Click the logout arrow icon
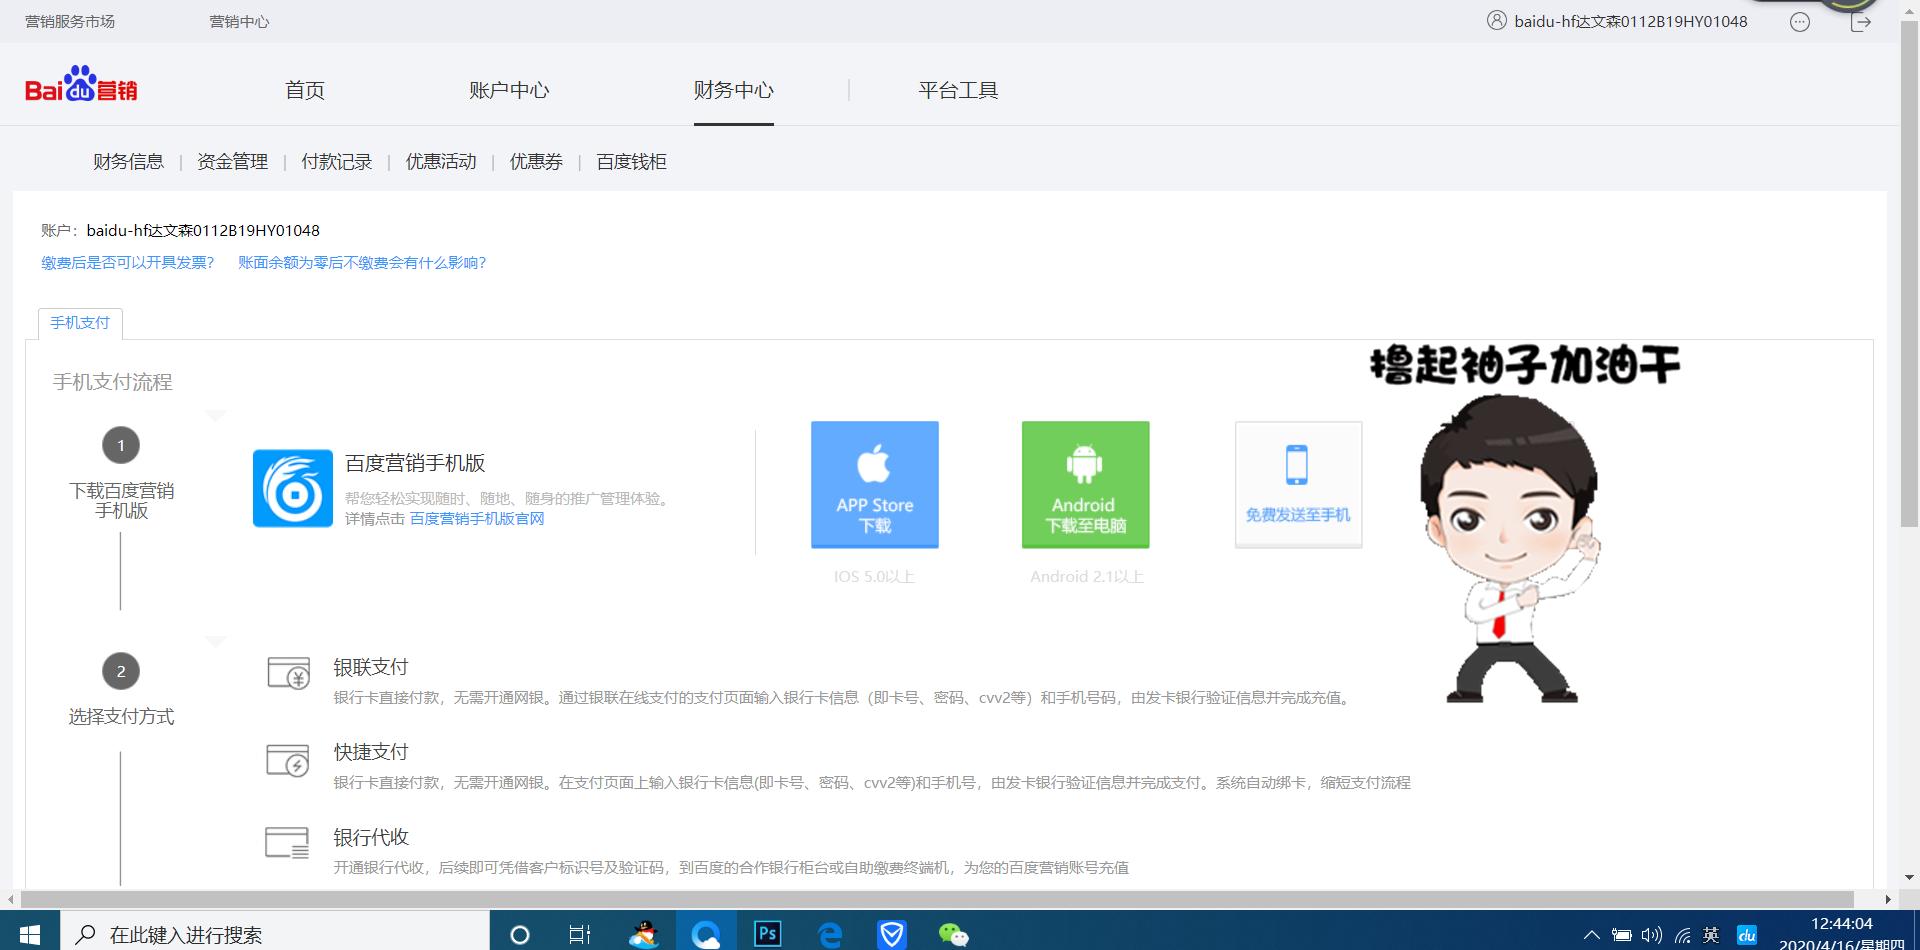1920x950 pixels. pos(1861,20)
